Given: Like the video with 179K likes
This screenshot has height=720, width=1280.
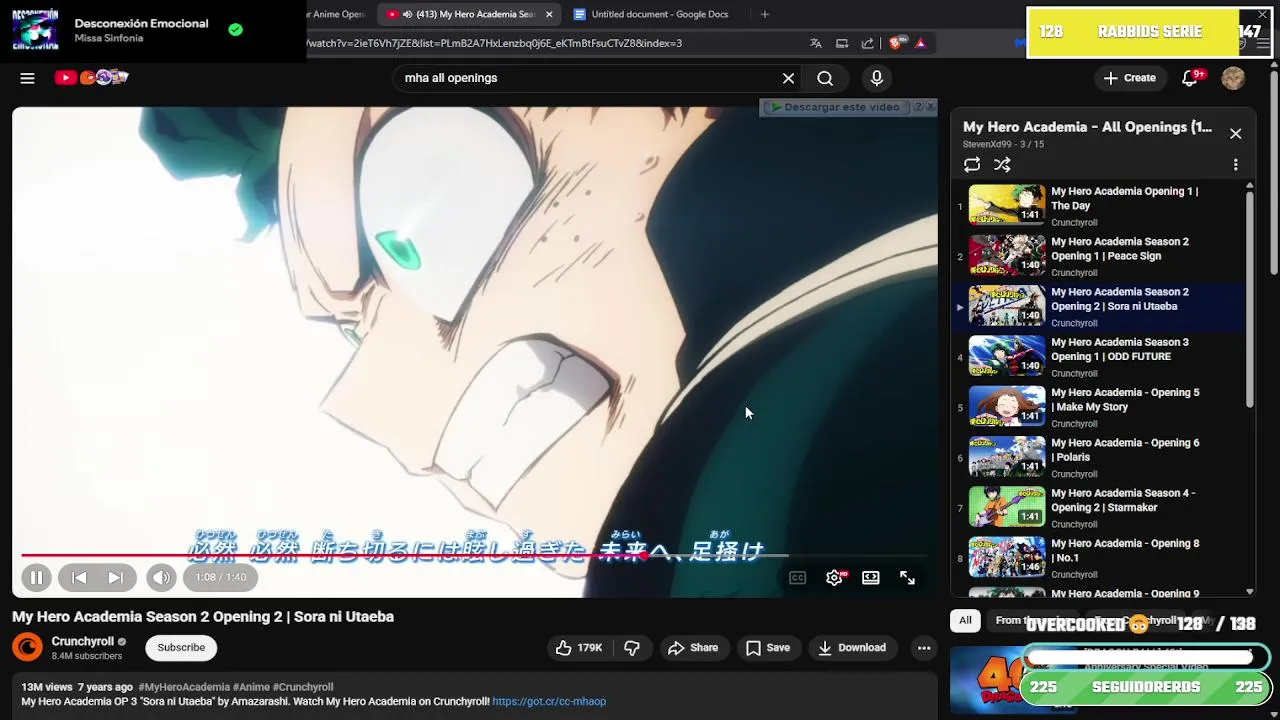Looking at the screenshot, I should pyautogui.click(x=579, y=648).
